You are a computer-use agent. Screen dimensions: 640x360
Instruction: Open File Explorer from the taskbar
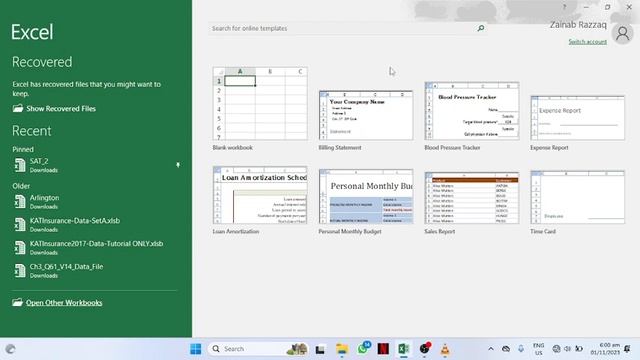342,349
